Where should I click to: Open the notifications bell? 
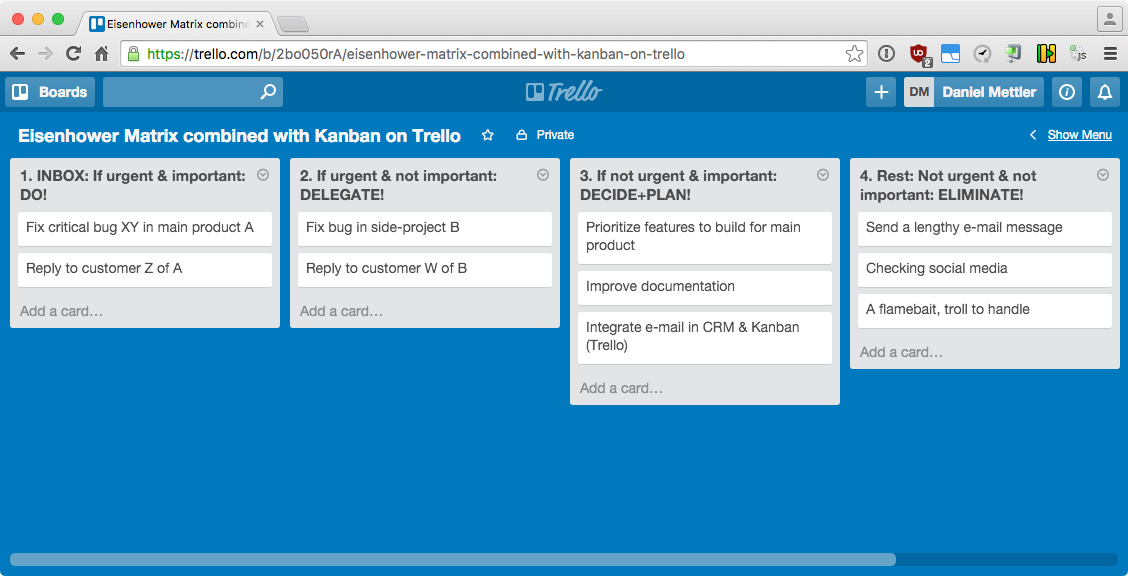coord(1104,92)
